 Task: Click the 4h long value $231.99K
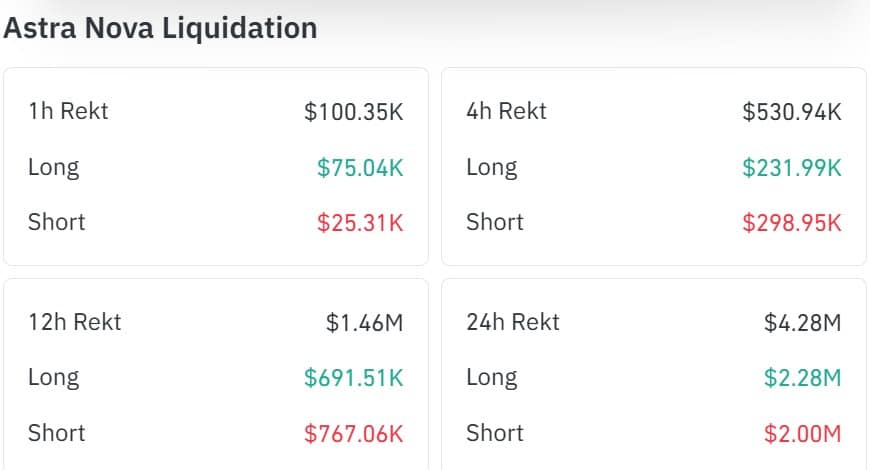click(792, 167)
